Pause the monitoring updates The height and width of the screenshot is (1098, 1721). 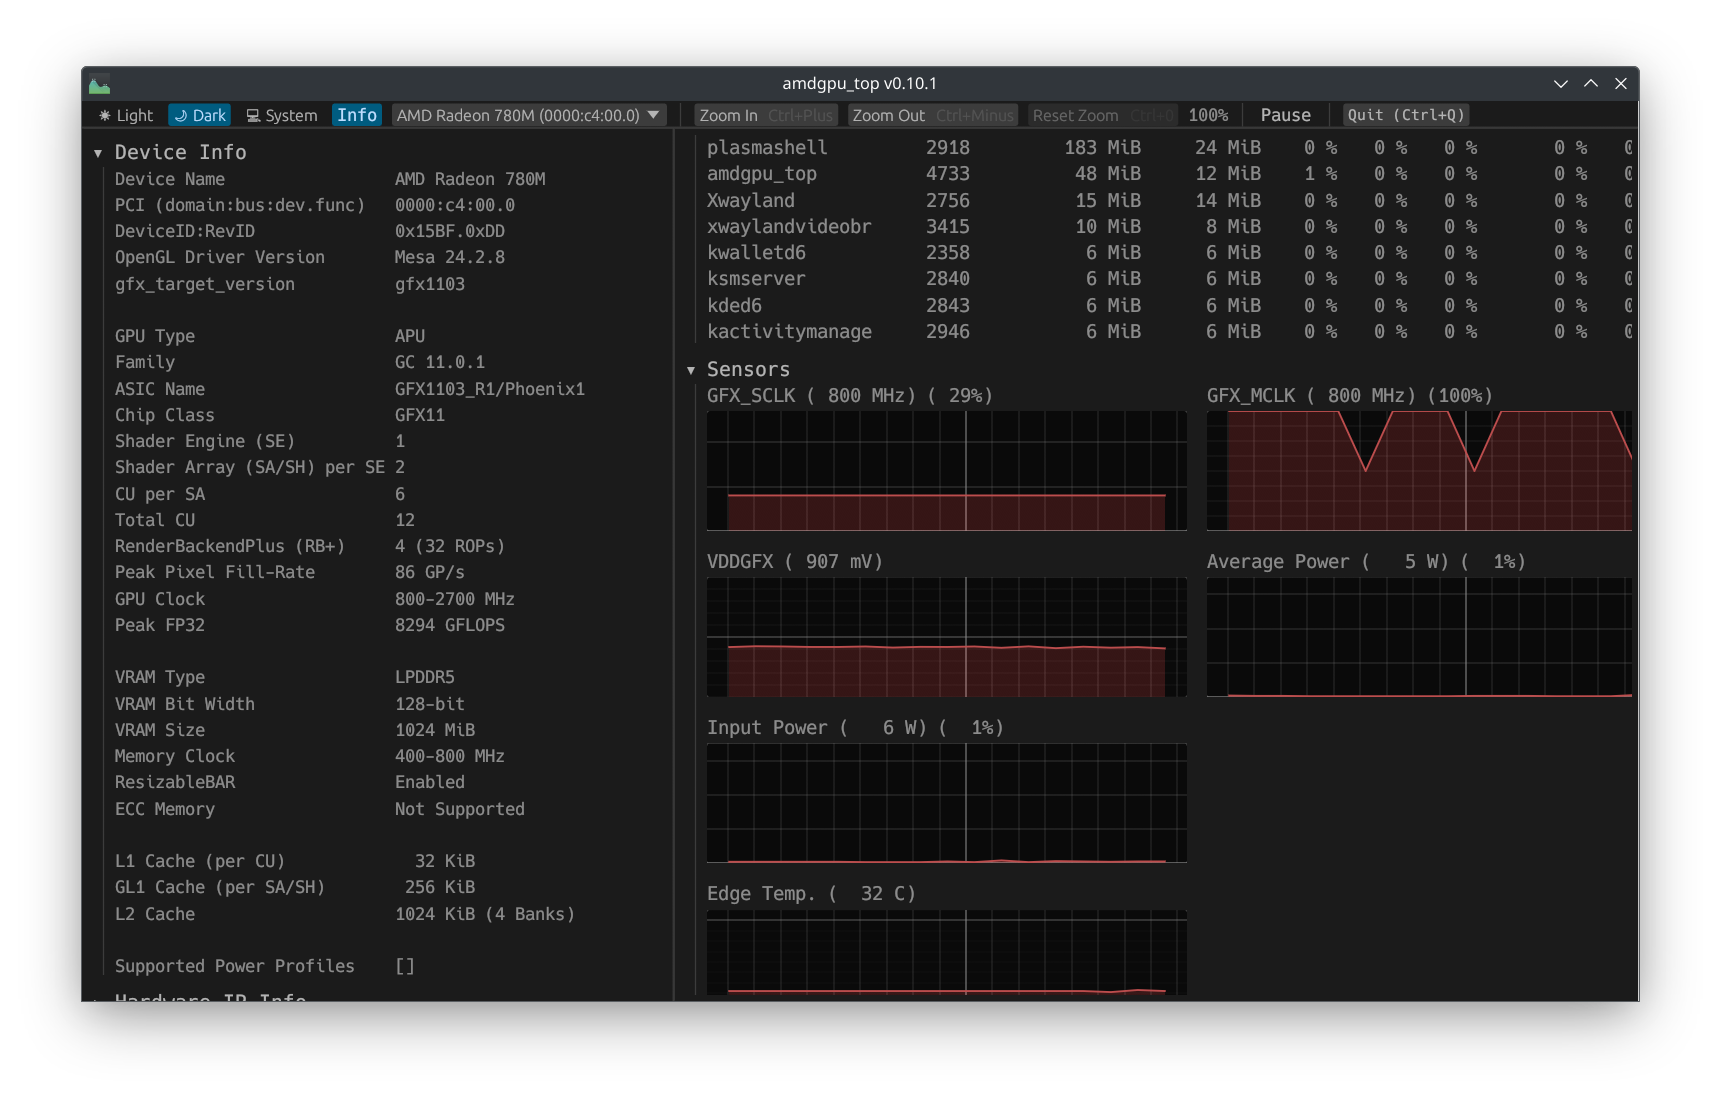click(1285, 116)
